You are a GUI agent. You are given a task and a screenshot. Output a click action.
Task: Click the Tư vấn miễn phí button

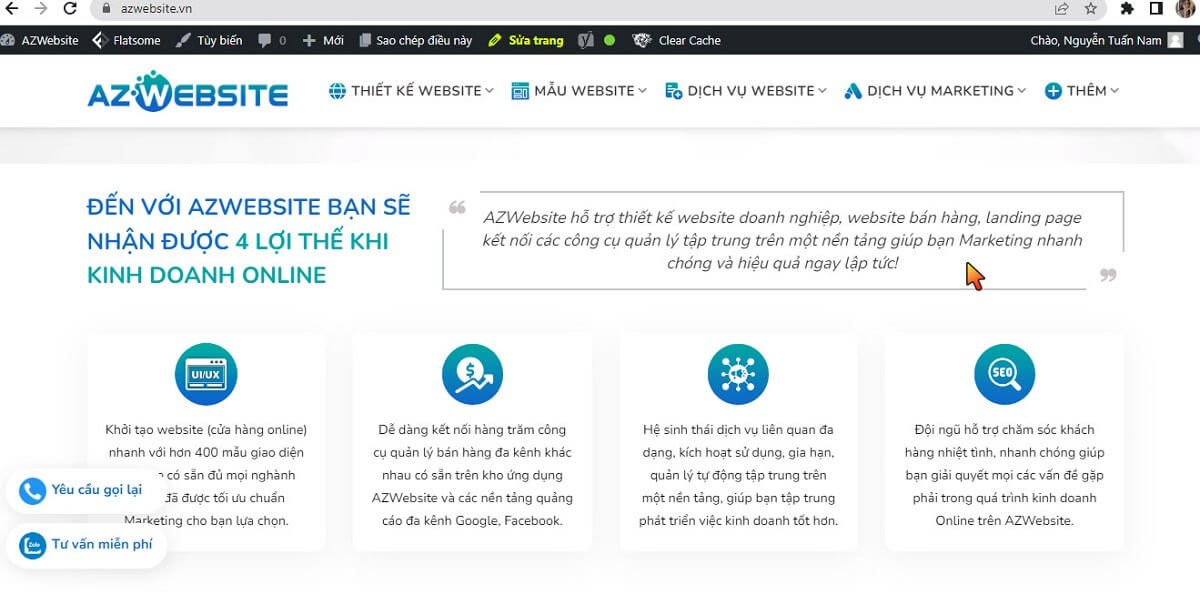point(88,545)
